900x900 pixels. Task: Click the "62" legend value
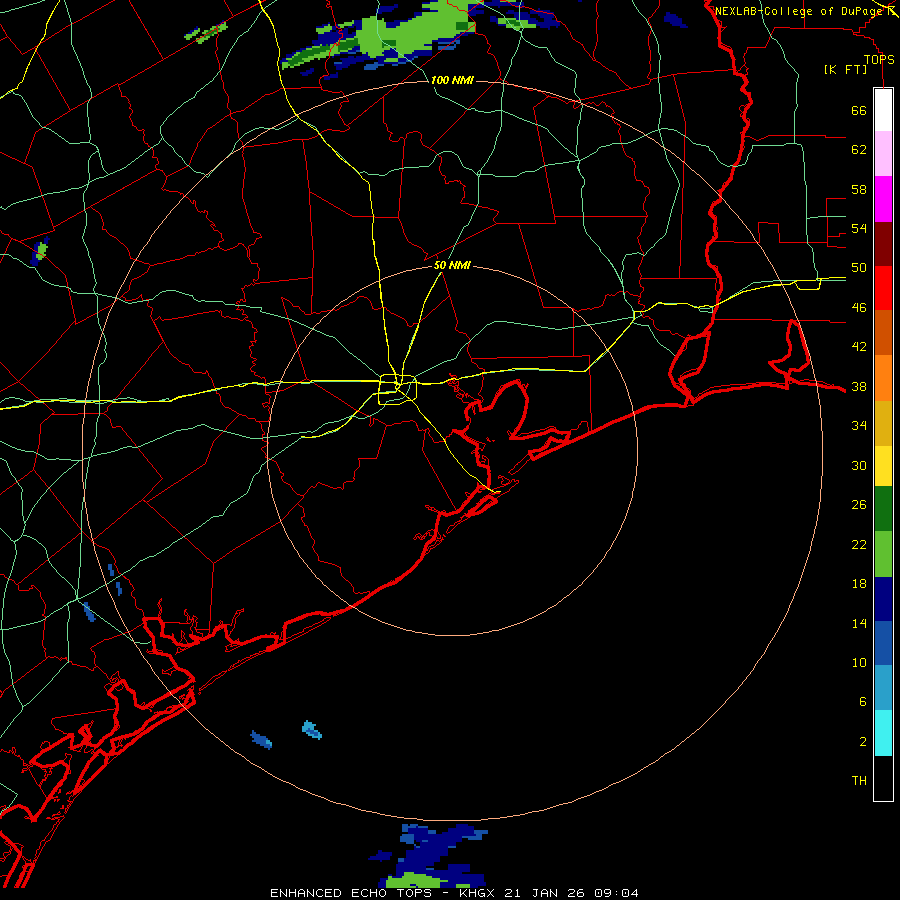[859, 150]
